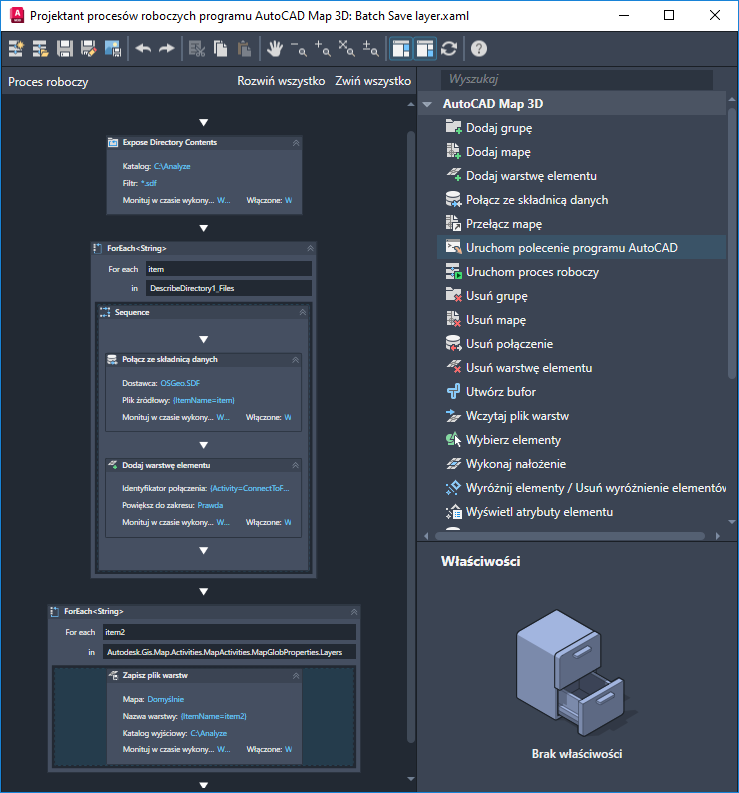Edit the Mapa Domyślnie value
This screenshot has width=739, height=793.
[x=166, y=699]
